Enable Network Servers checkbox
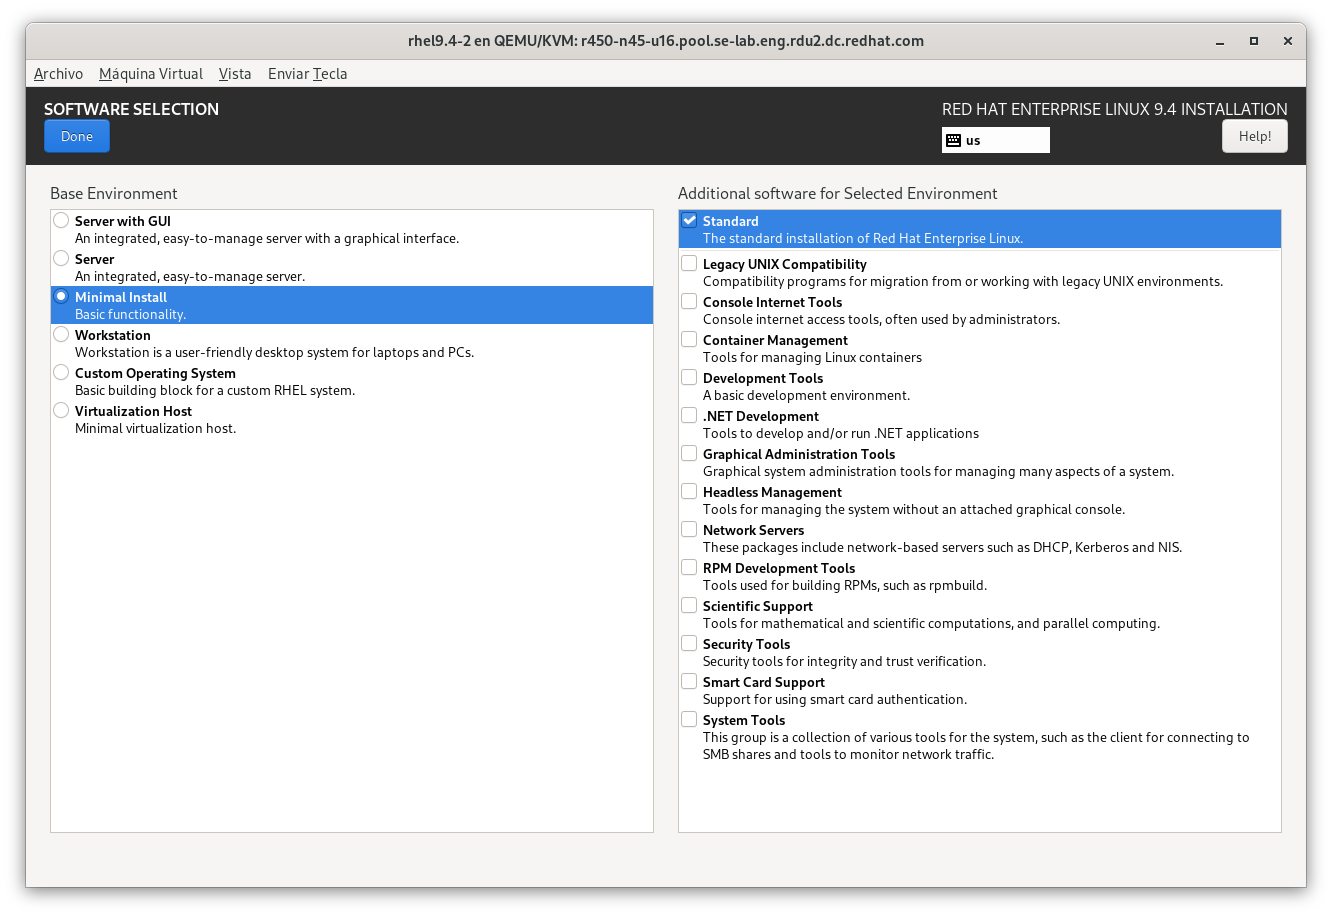 pyautogui.click(x=689, y=529)
